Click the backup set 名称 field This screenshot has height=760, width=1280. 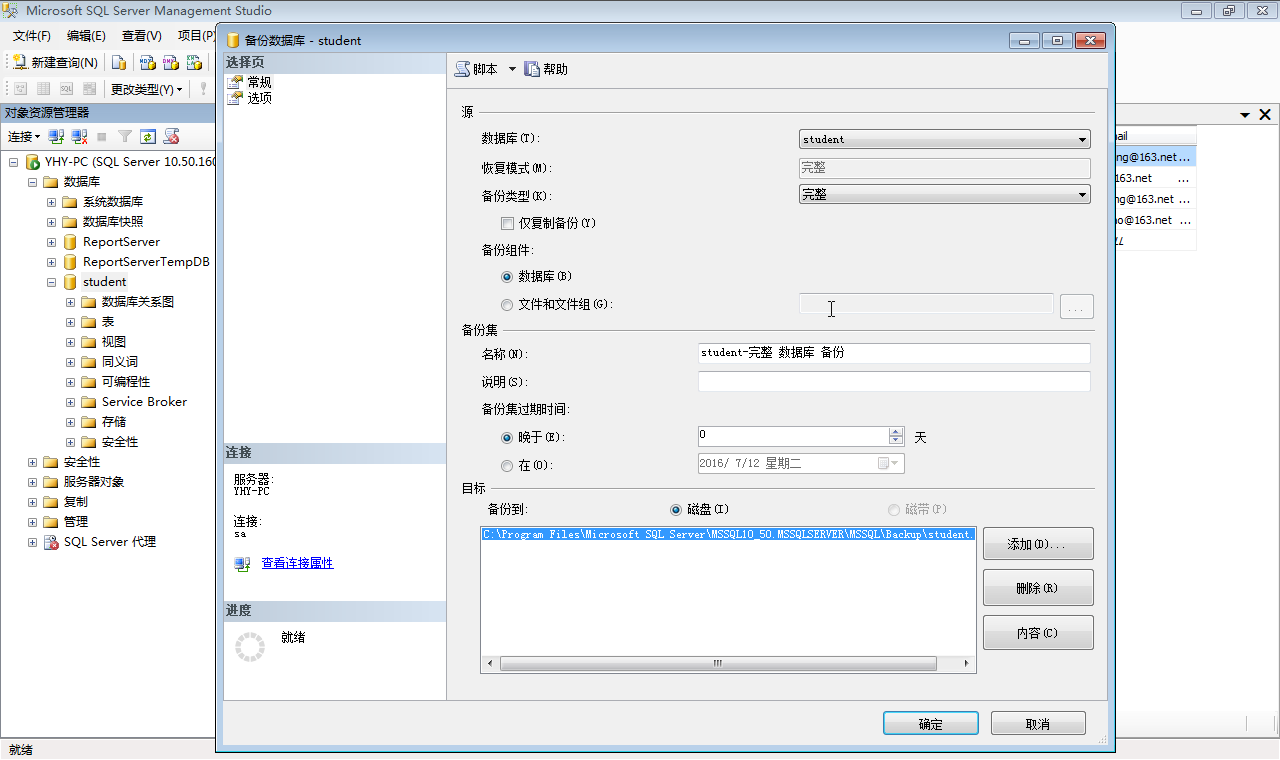[x=894, y=353]
